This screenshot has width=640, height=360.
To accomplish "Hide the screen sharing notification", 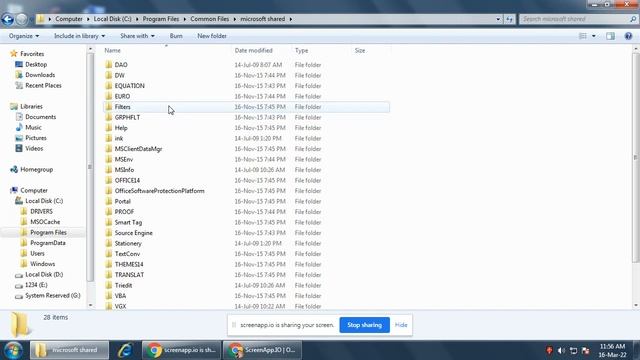I will (x=401, y=325).
